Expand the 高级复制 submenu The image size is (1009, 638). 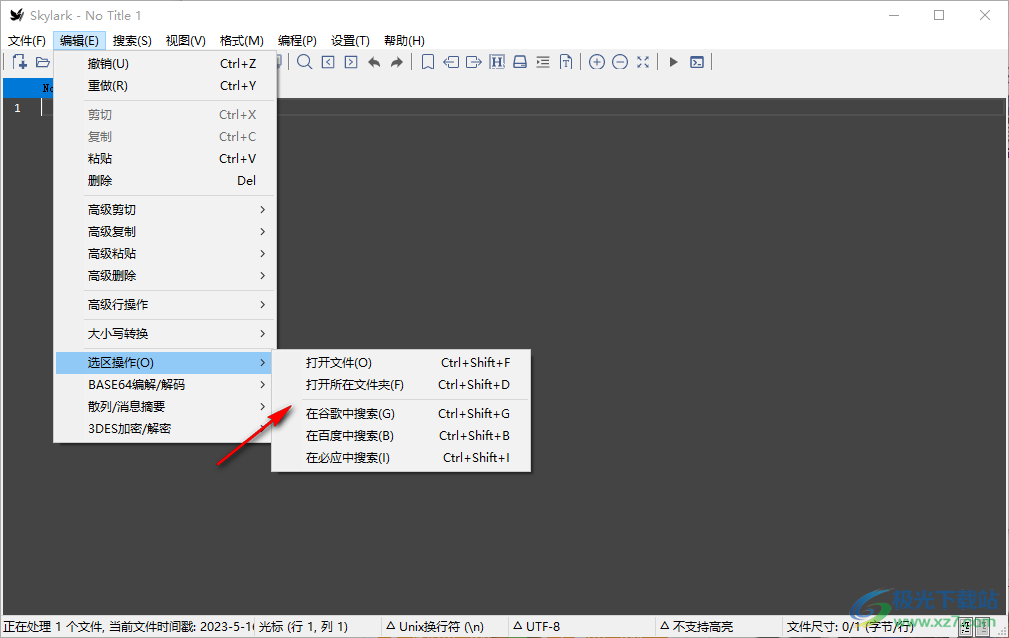165,232
